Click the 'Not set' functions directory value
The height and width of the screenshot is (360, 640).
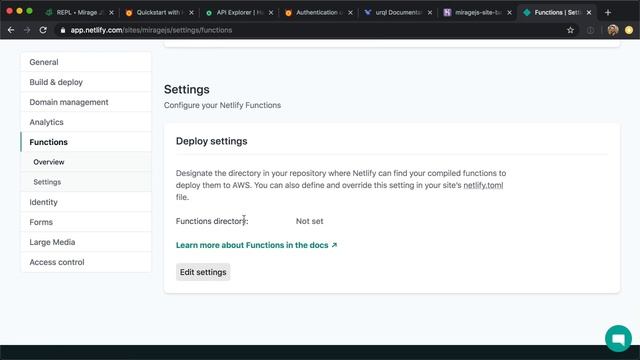[309, 221]
